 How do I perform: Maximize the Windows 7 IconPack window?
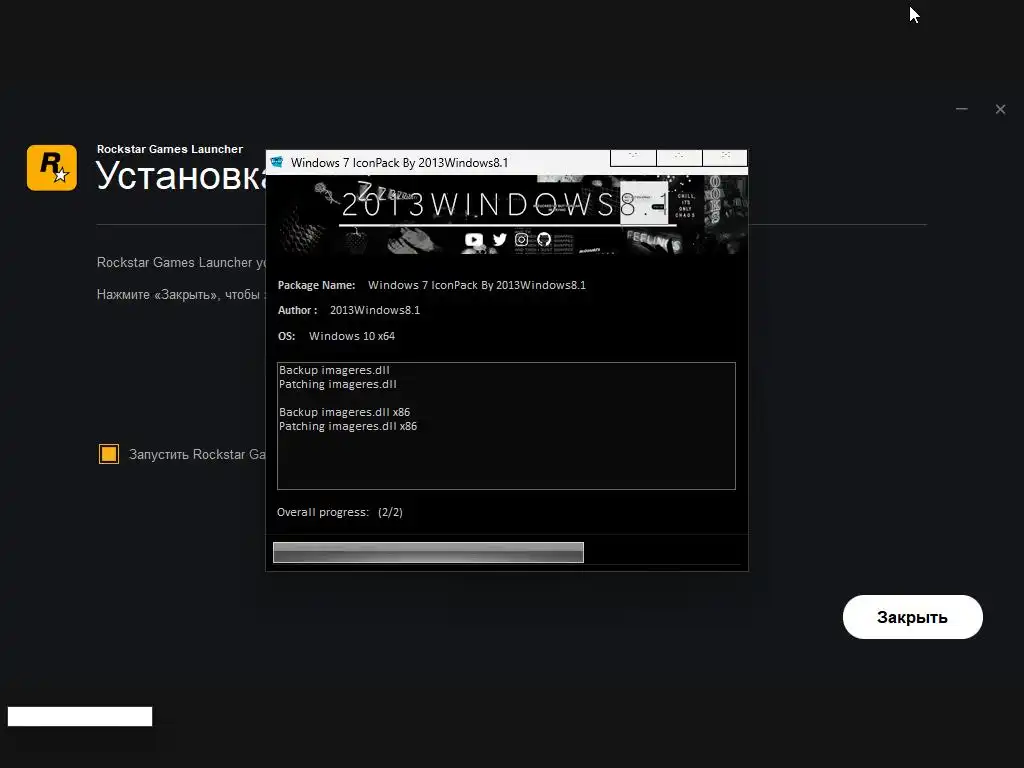click(679, 157)
